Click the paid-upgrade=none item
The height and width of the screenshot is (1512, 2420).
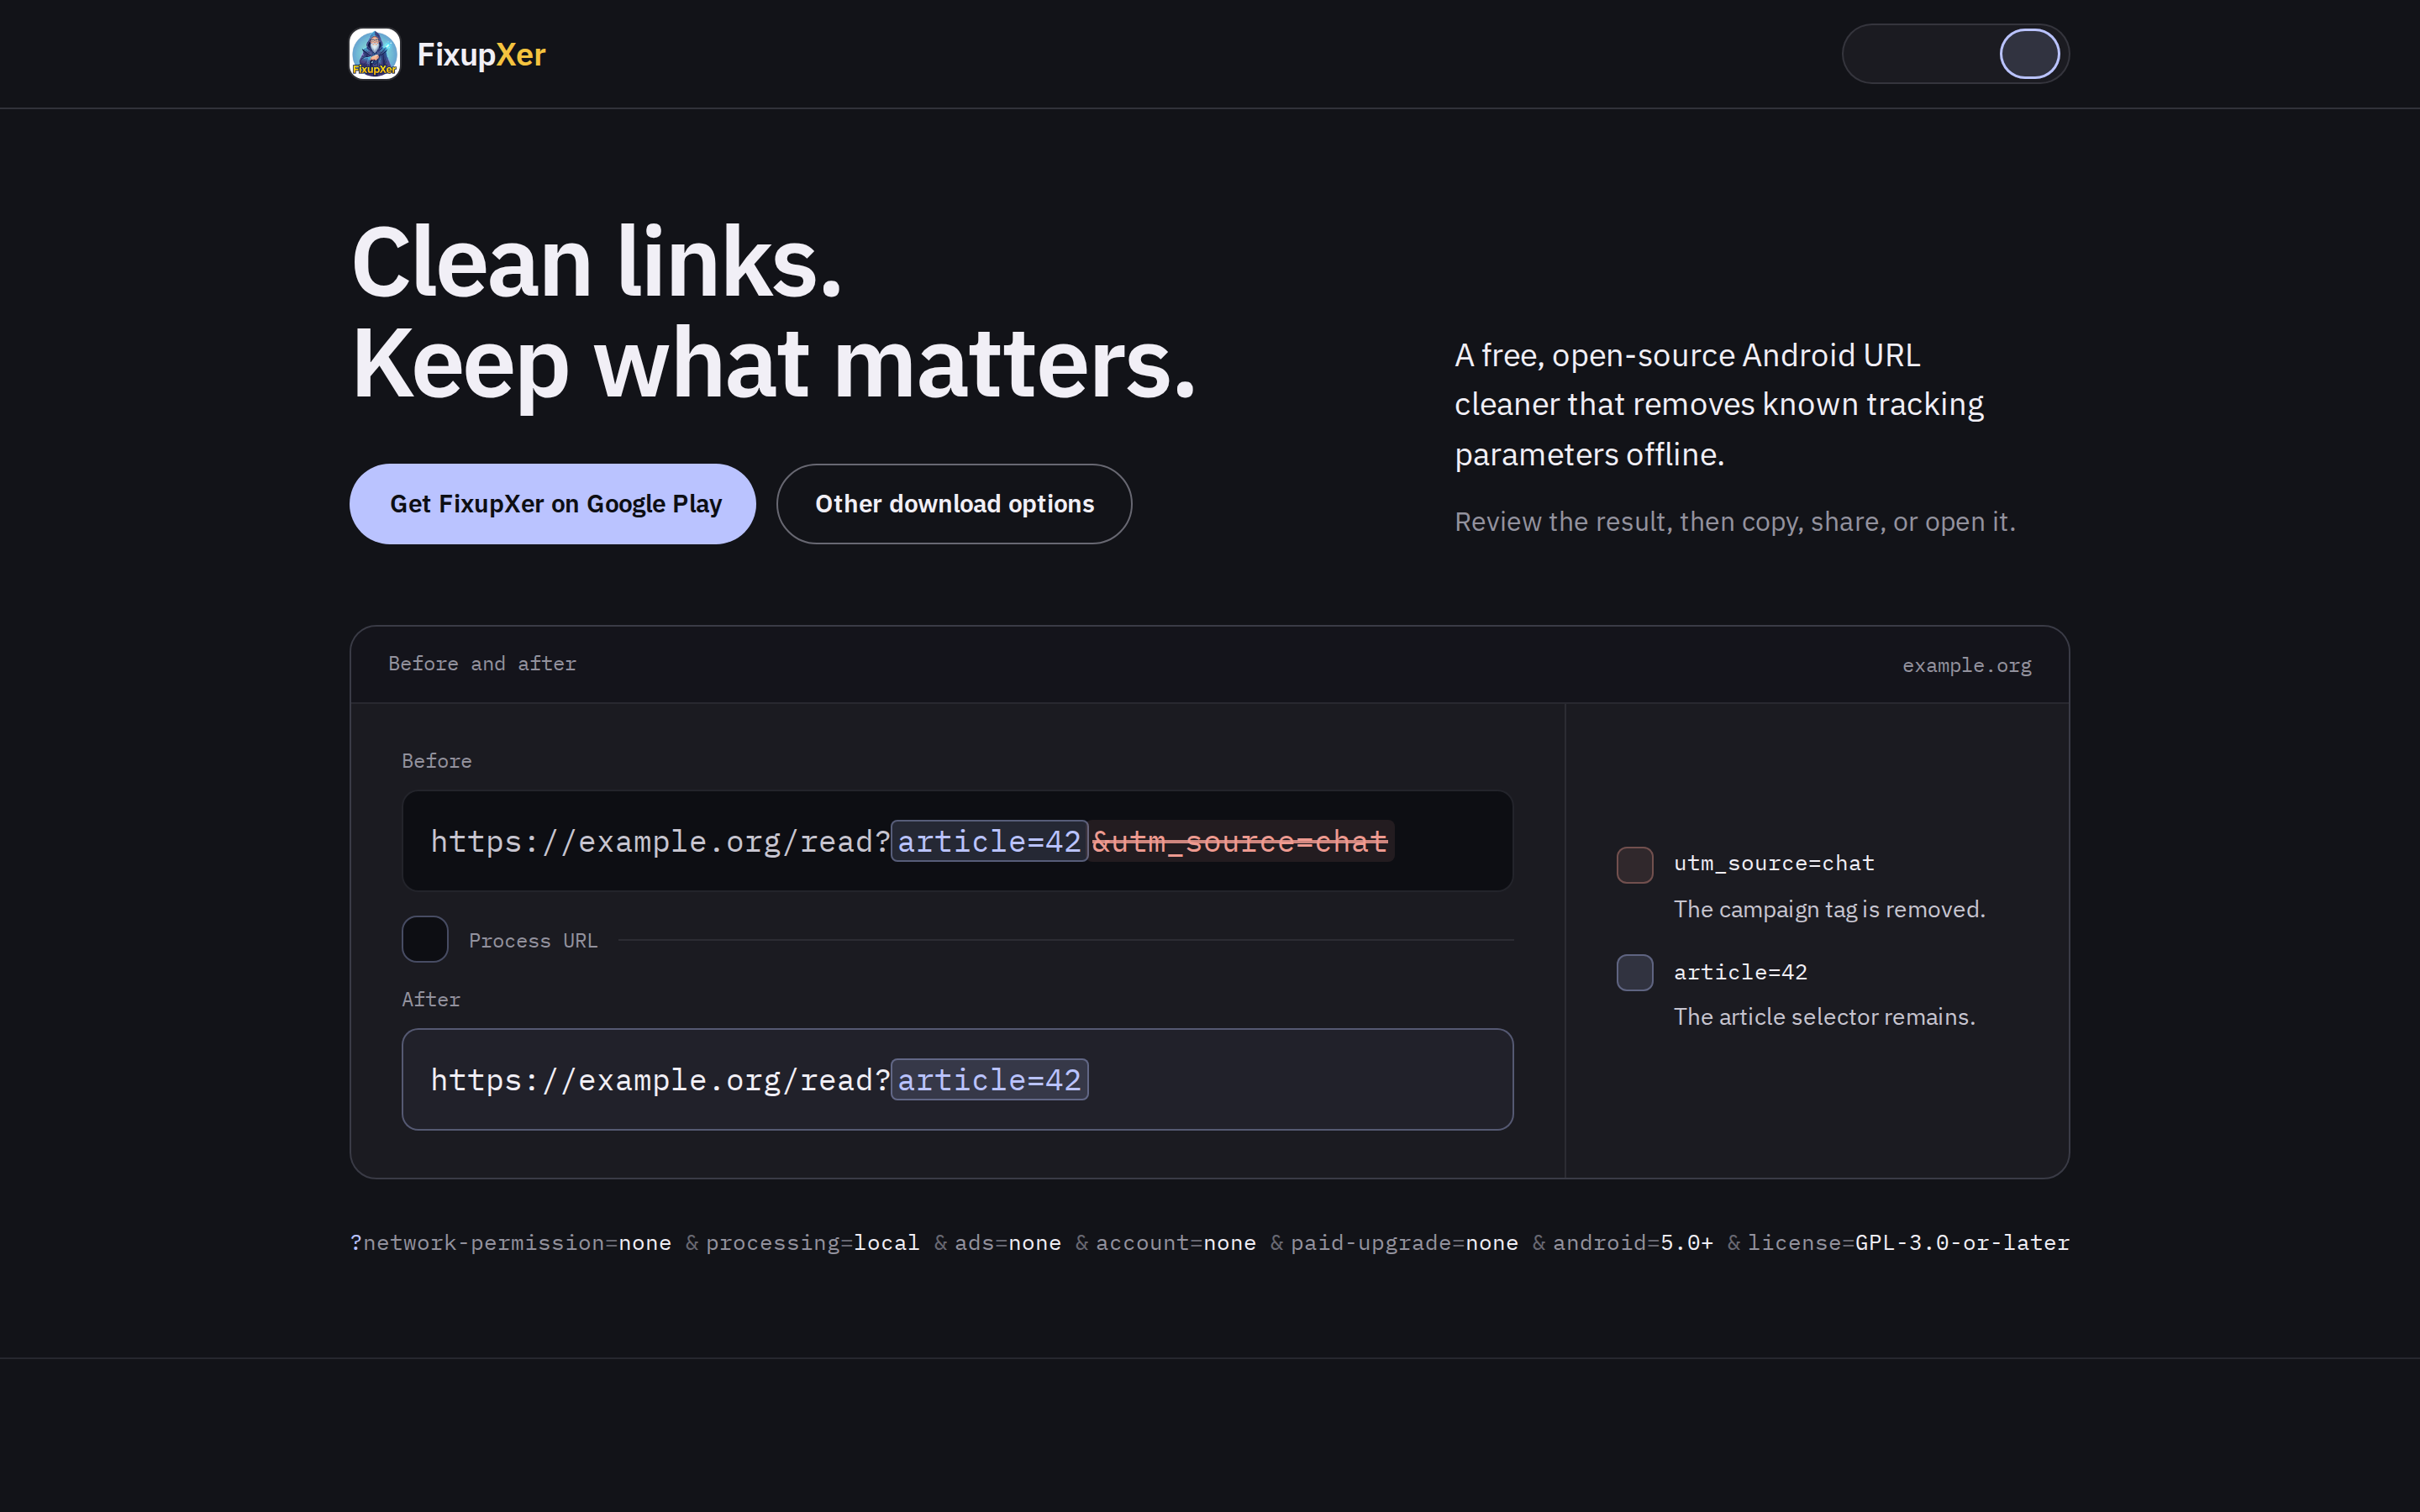point(1404,1242)
